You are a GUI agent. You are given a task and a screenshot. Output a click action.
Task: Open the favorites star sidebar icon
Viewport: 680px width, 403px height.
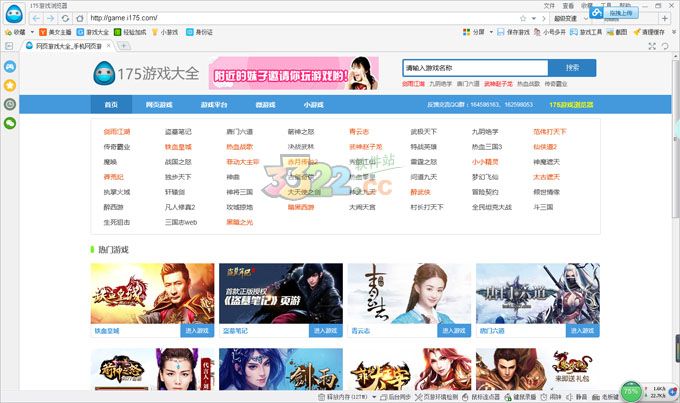[x=10, y=85]
